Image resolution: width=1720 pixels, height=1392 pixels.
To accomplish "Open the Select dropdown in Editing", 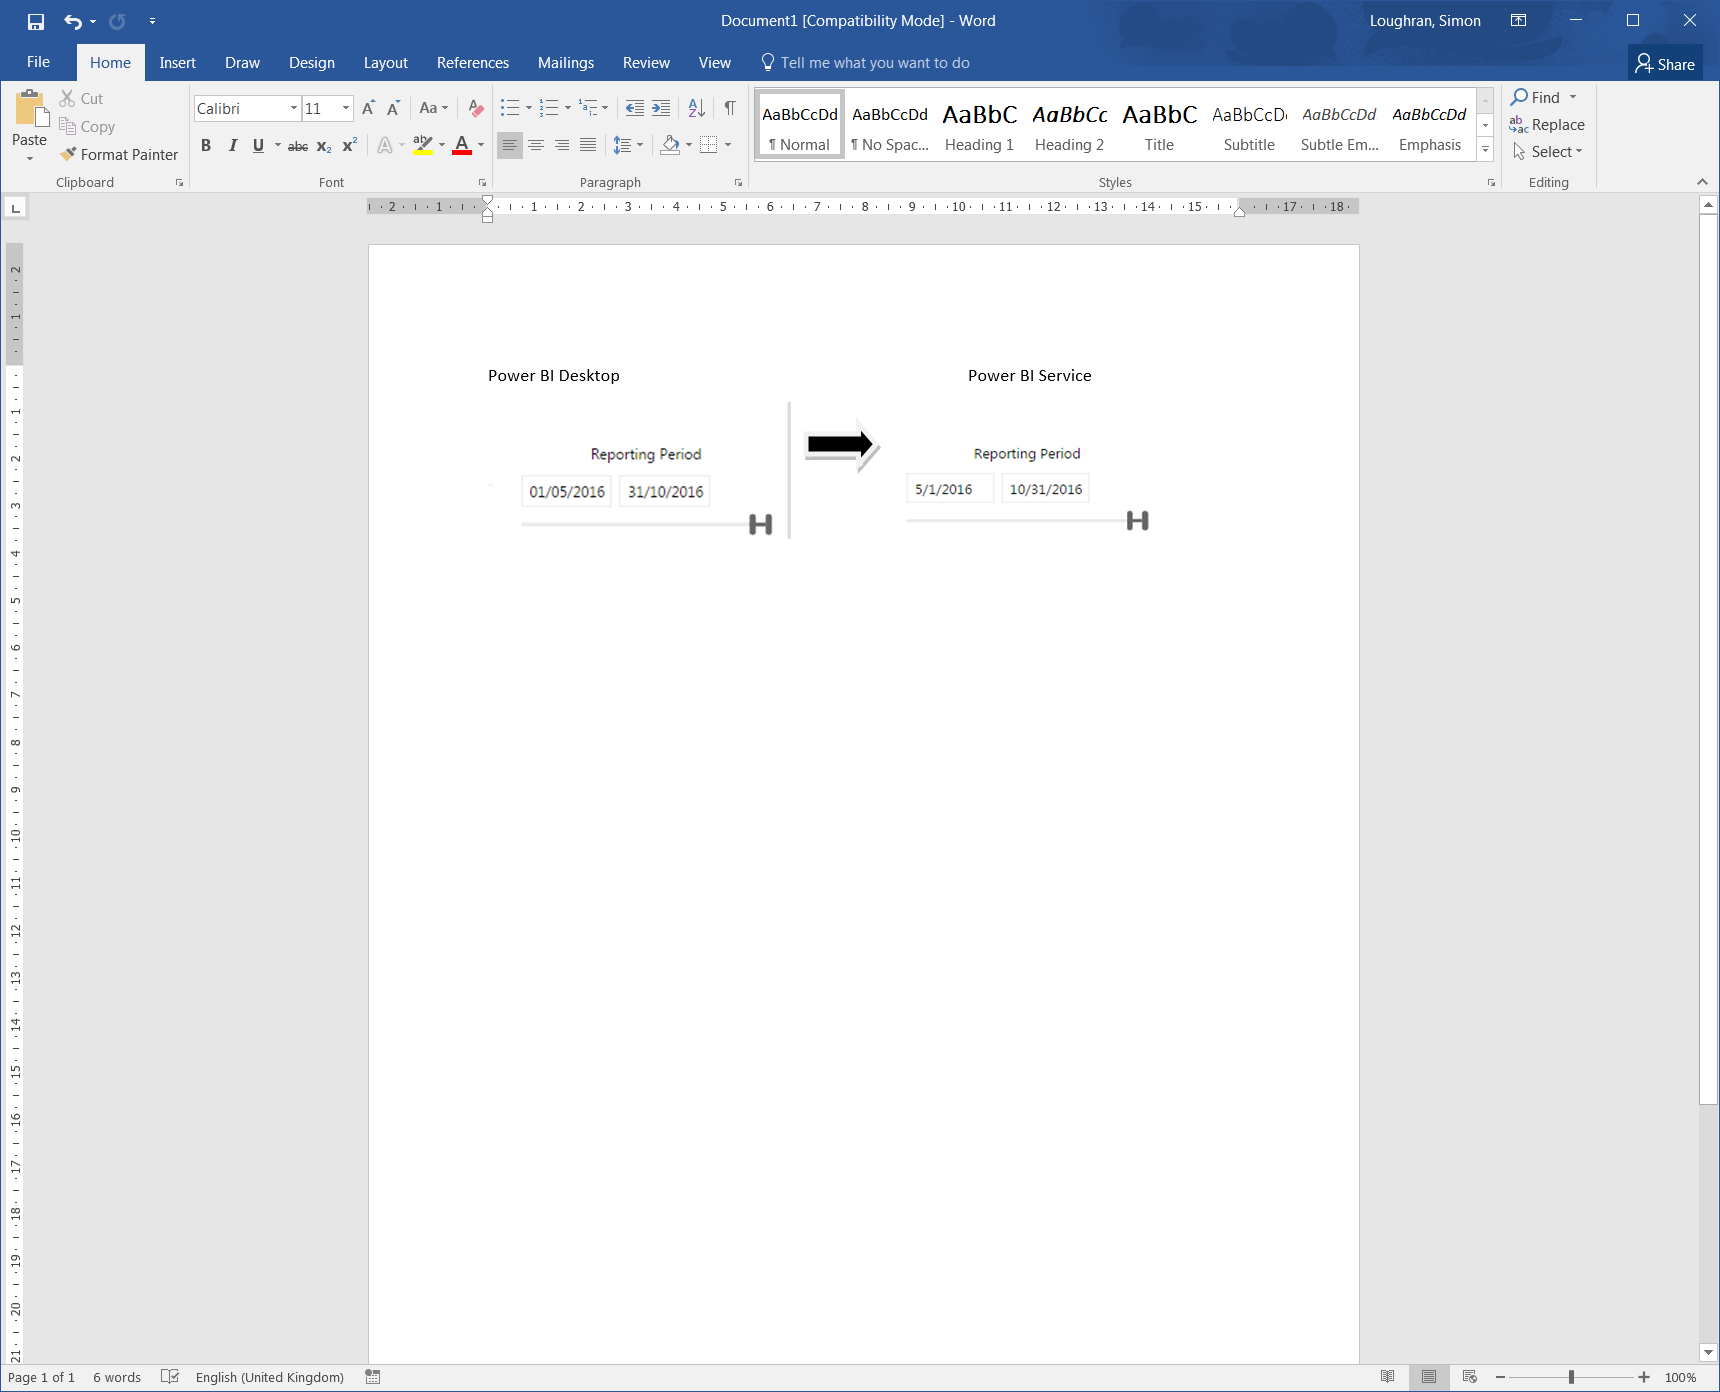I will pos(1547,152).
